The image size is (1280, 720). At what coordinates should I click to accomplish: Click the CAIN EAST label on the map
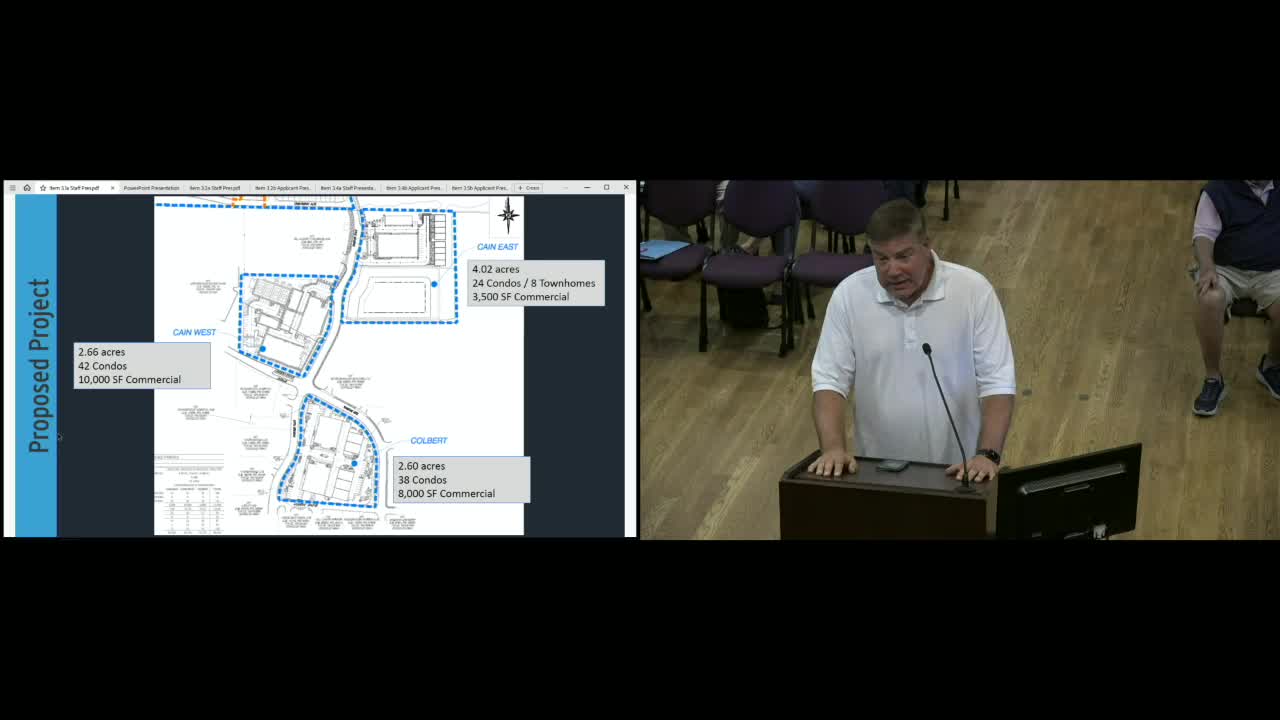tap(497, 247)
